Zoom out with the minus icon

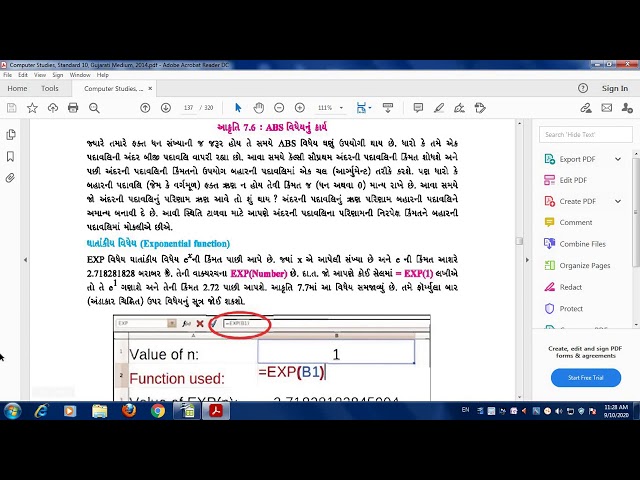[279, 108]
